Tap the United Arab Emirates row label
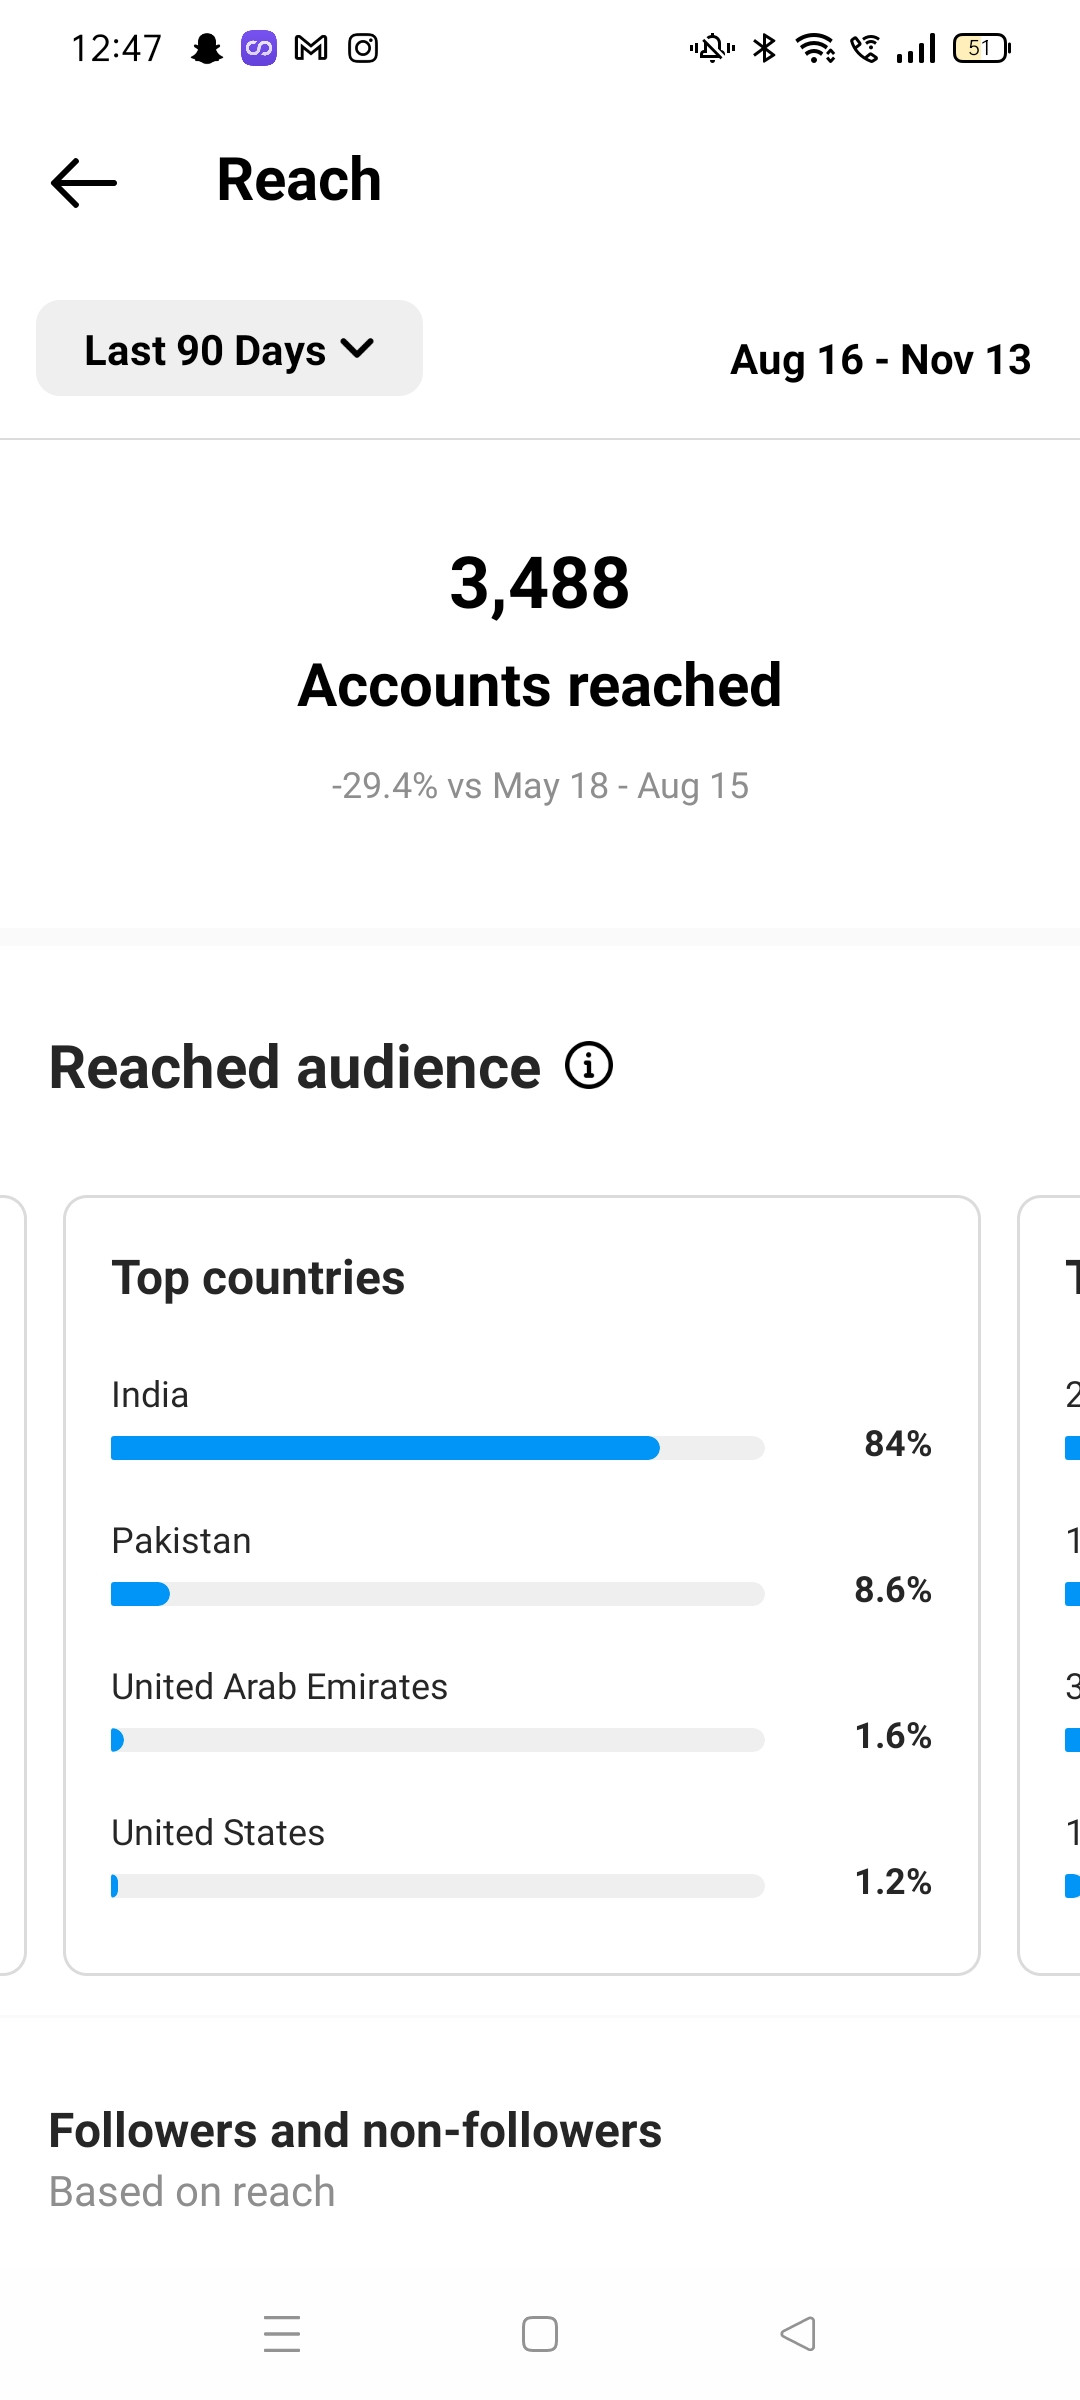The height and width of the screenshot is (2400, 1080). pyautogui.click(x=279, y=1687)
